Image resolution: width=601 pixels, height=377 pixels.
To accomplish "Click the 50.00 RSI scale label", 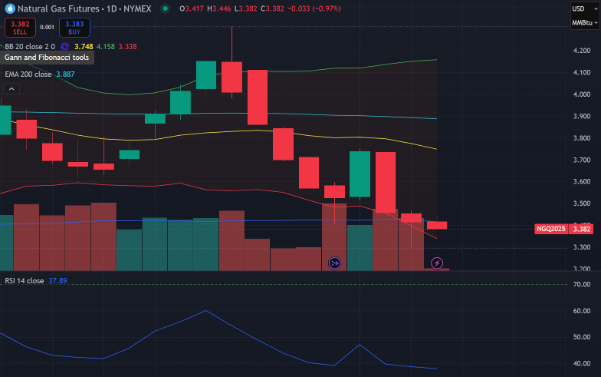I will tap(581, 337).
